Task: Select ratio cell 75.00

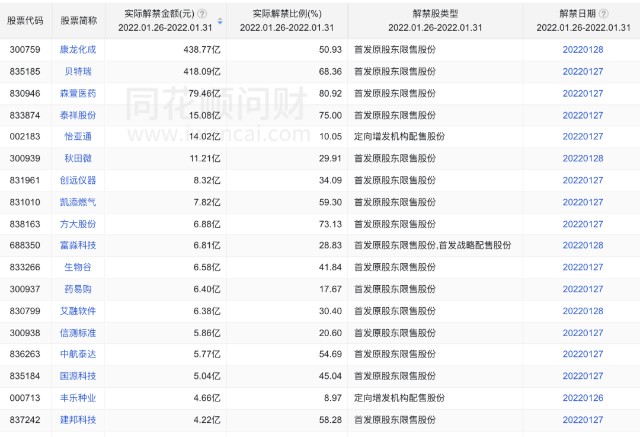Action: tap(330, 115)
